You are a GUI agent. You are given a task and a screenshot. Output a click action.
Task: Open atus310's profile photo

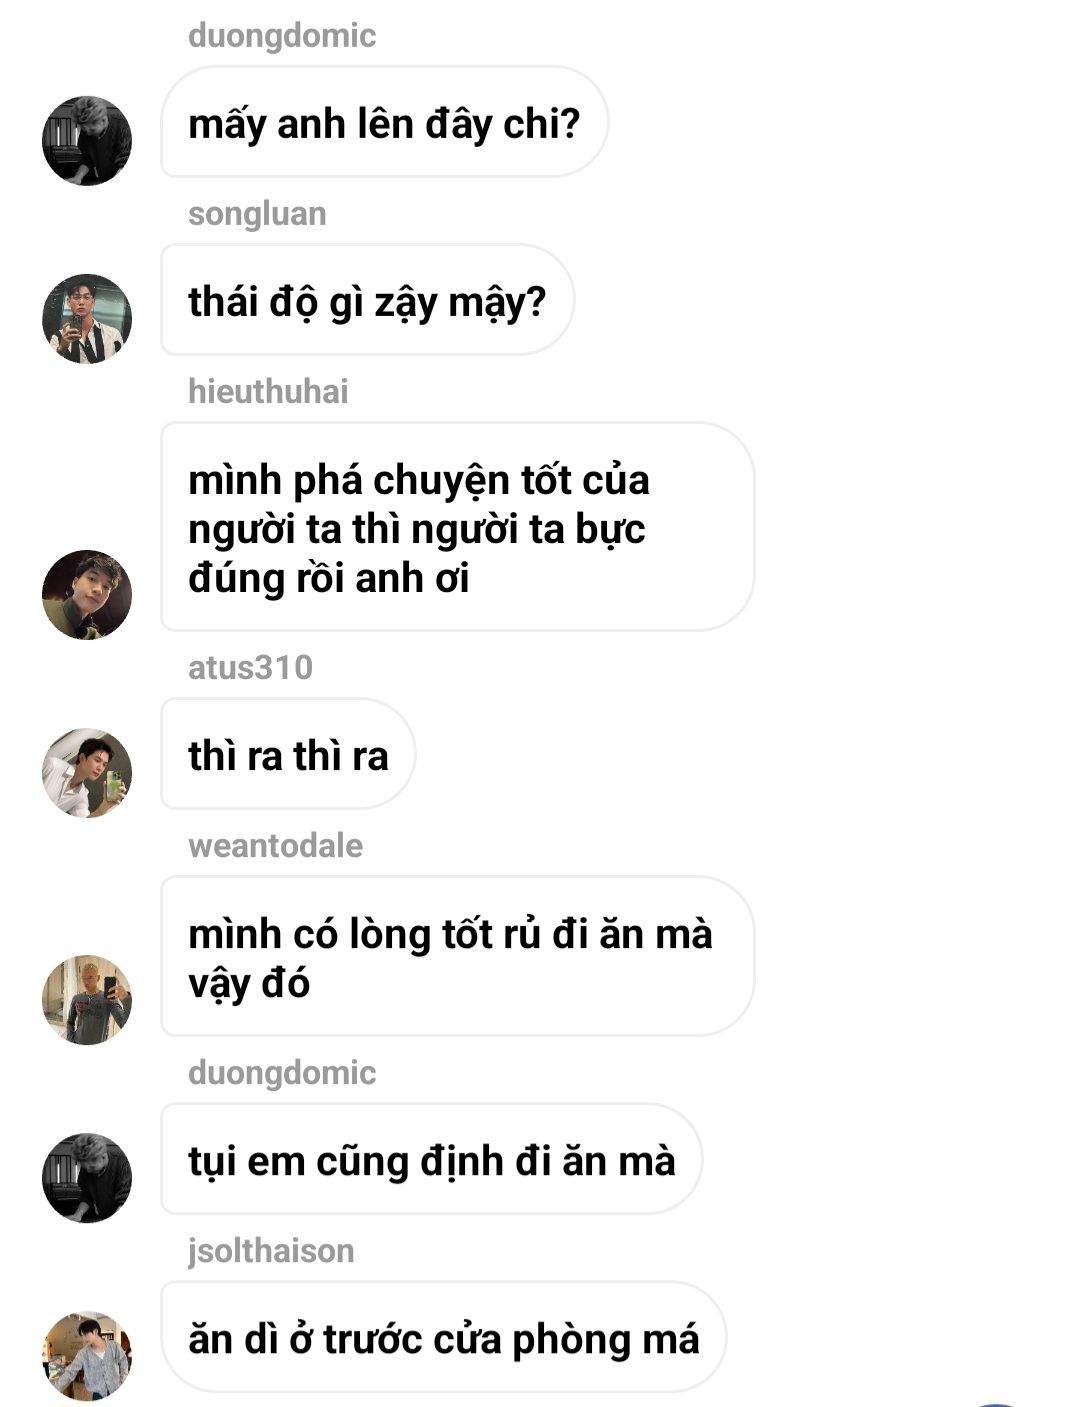(87, 772)
